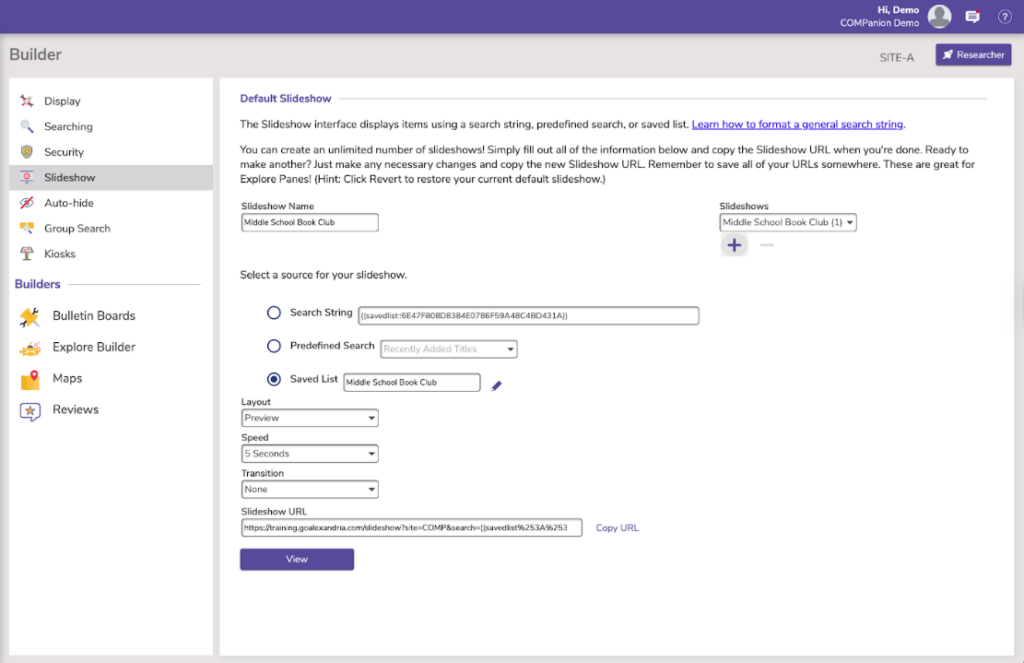Click the notifications chat icon in header
Image resolution: width=1024 pixels, height=663 pixels.
[972, 16]
